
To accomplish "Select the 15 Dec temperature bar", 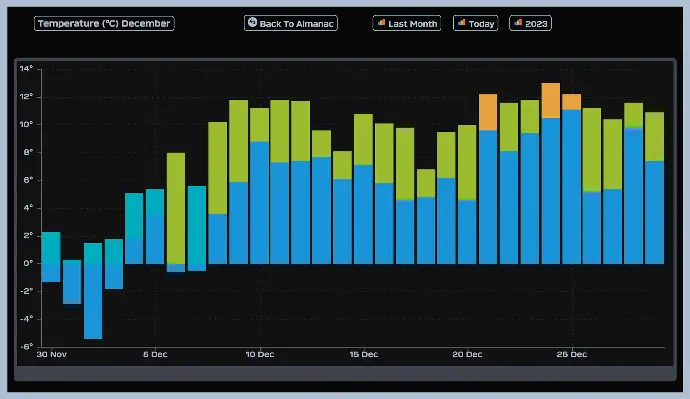I will (363, 189).
